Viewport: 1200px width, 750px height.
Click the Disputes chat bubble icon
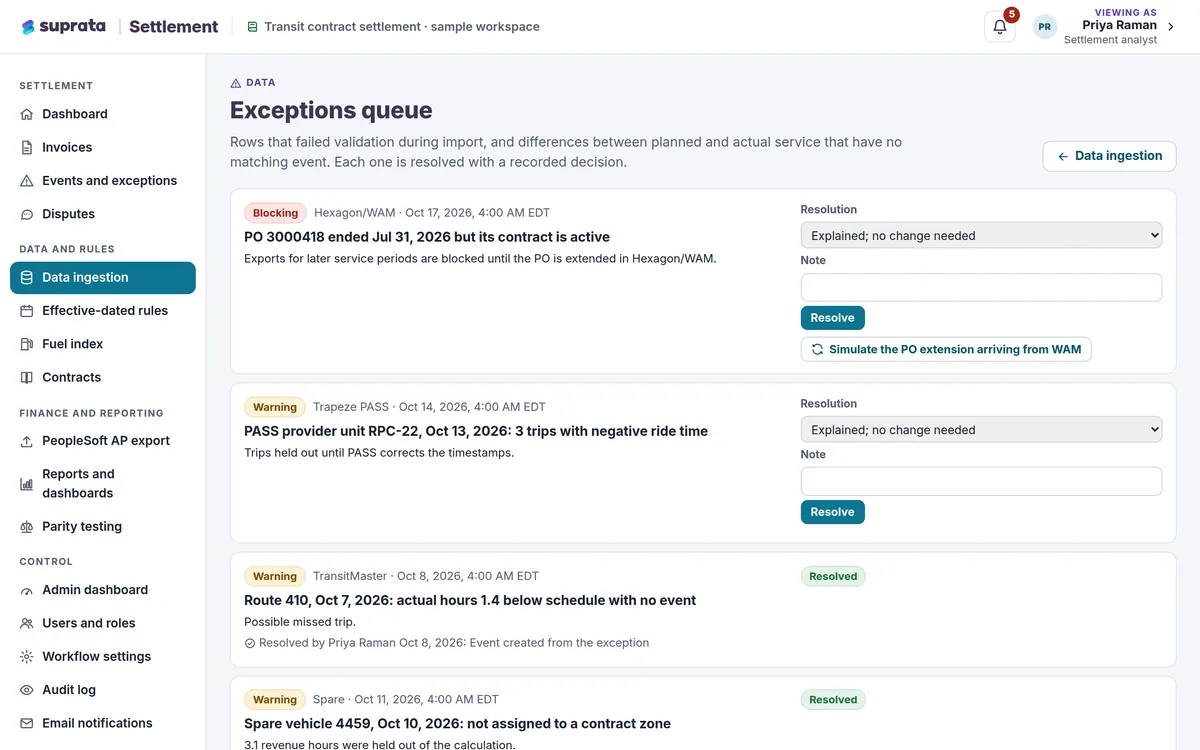point(27,214)
